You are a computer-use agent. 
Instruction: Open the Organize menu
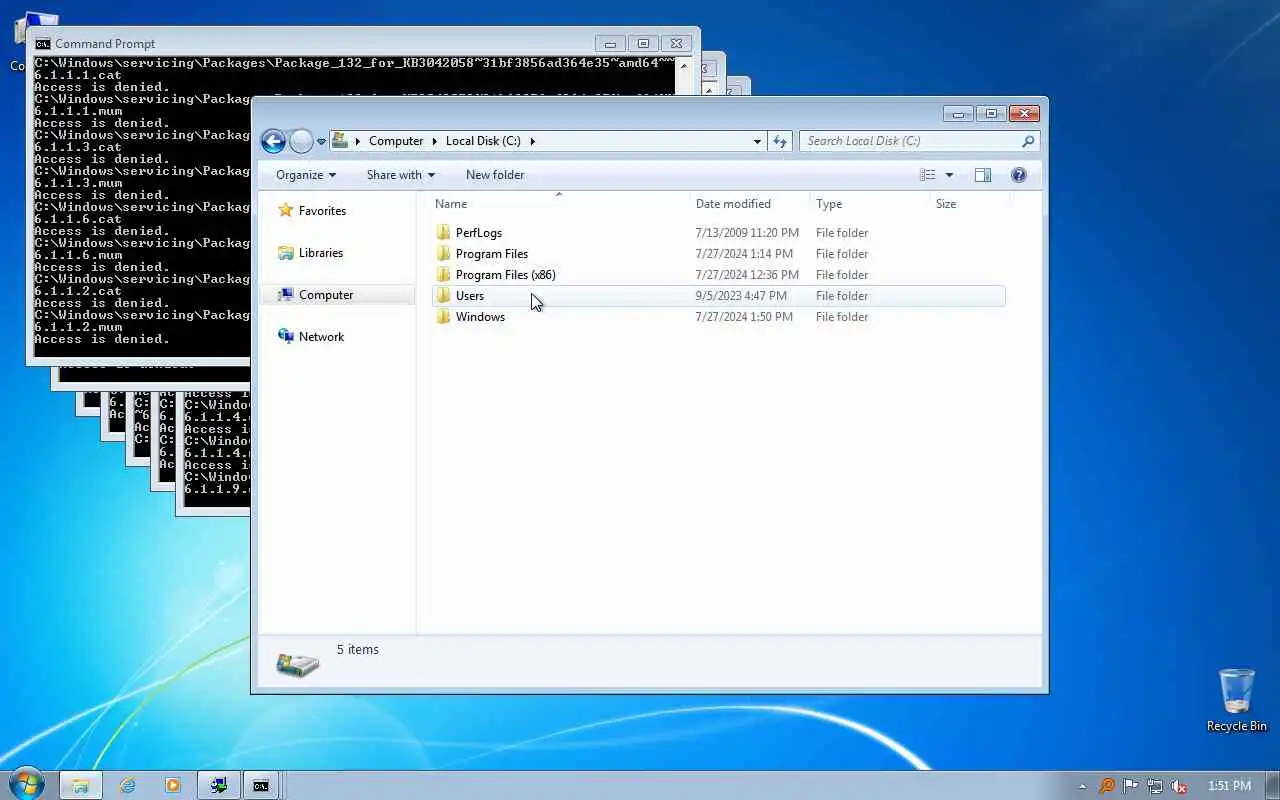(306, 175)
